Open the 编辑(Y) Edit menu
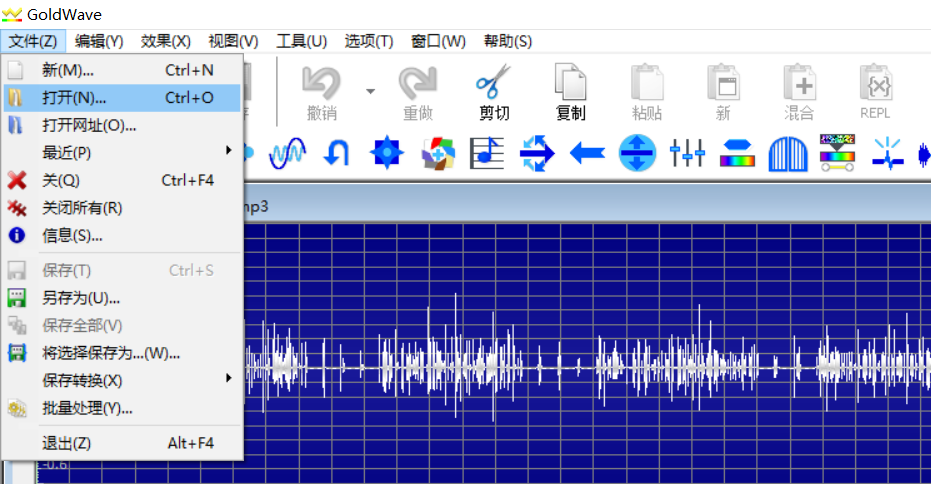 click(x=99, y=41)
